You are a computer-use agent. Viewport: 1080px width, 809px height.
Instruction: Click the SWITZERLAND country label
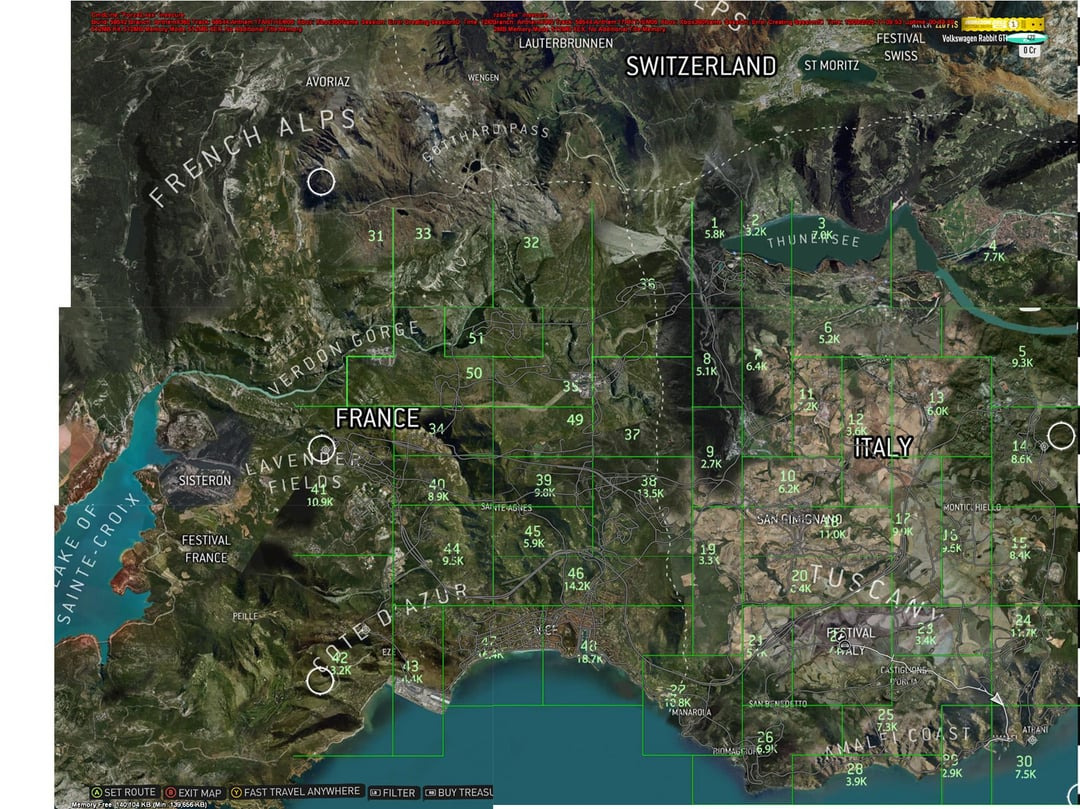700,66
